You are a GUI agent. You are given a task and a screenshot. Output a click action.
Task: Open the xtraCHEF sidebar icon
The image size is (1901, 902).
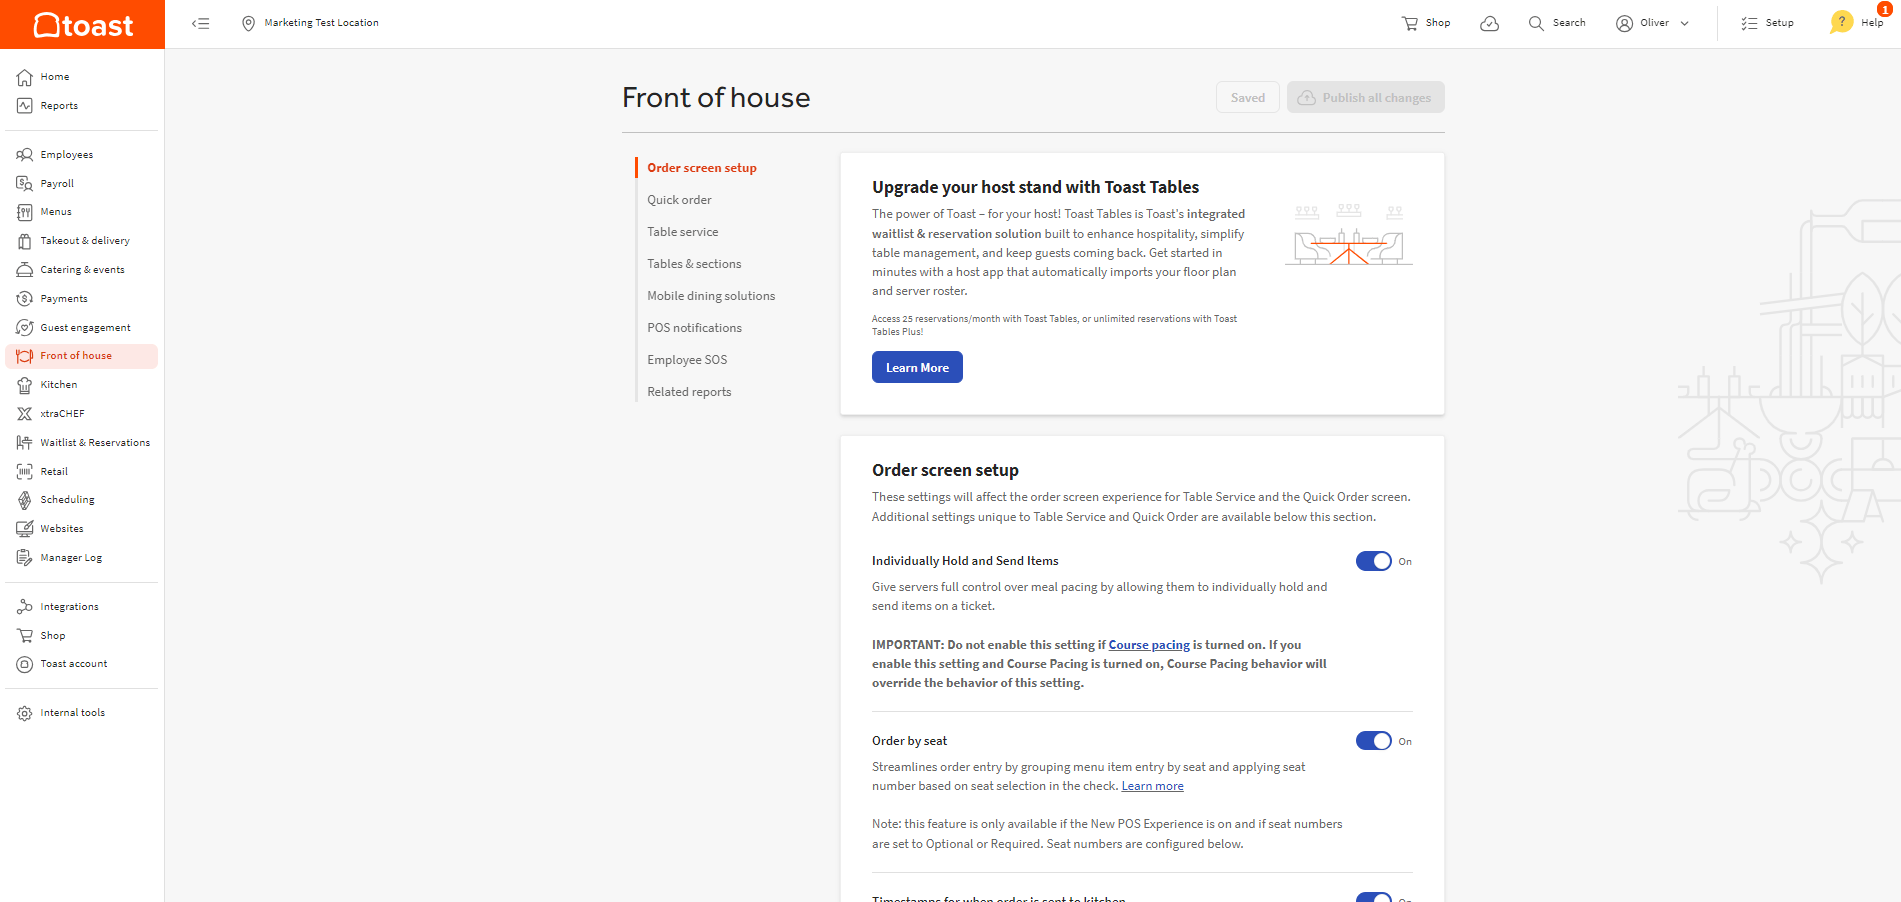25,414
